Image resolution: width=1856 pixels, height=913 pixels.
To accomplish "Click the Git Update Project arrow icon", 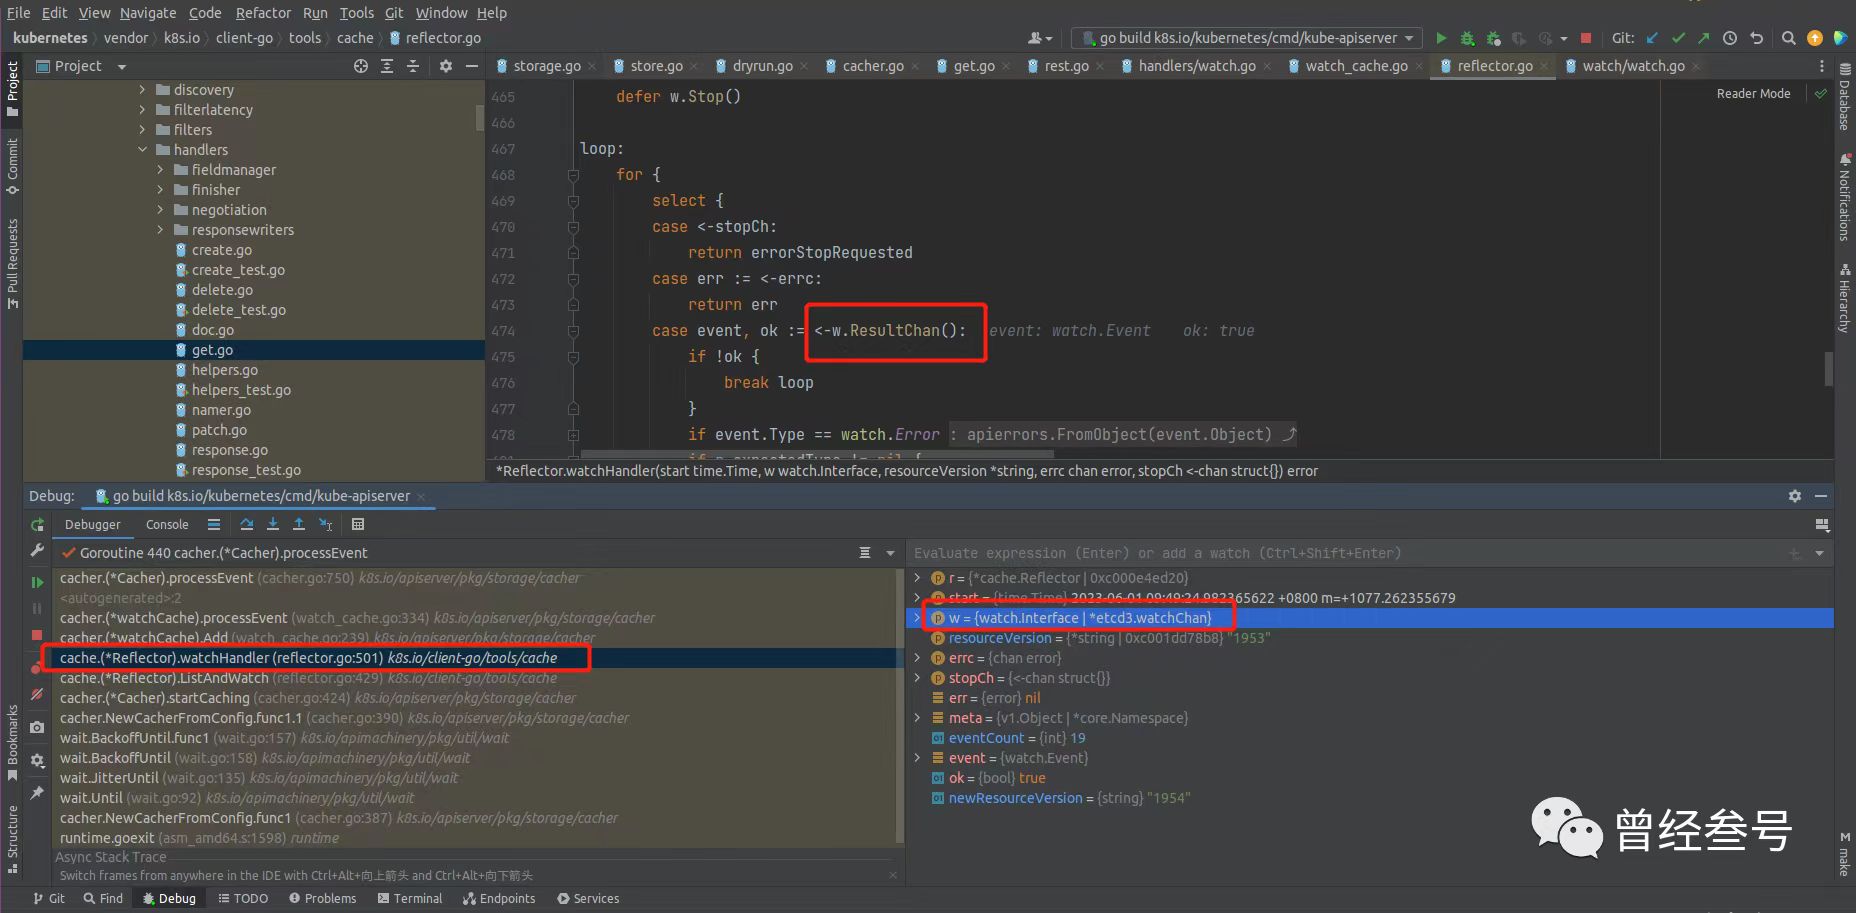I will click(x=1652, y=38).
